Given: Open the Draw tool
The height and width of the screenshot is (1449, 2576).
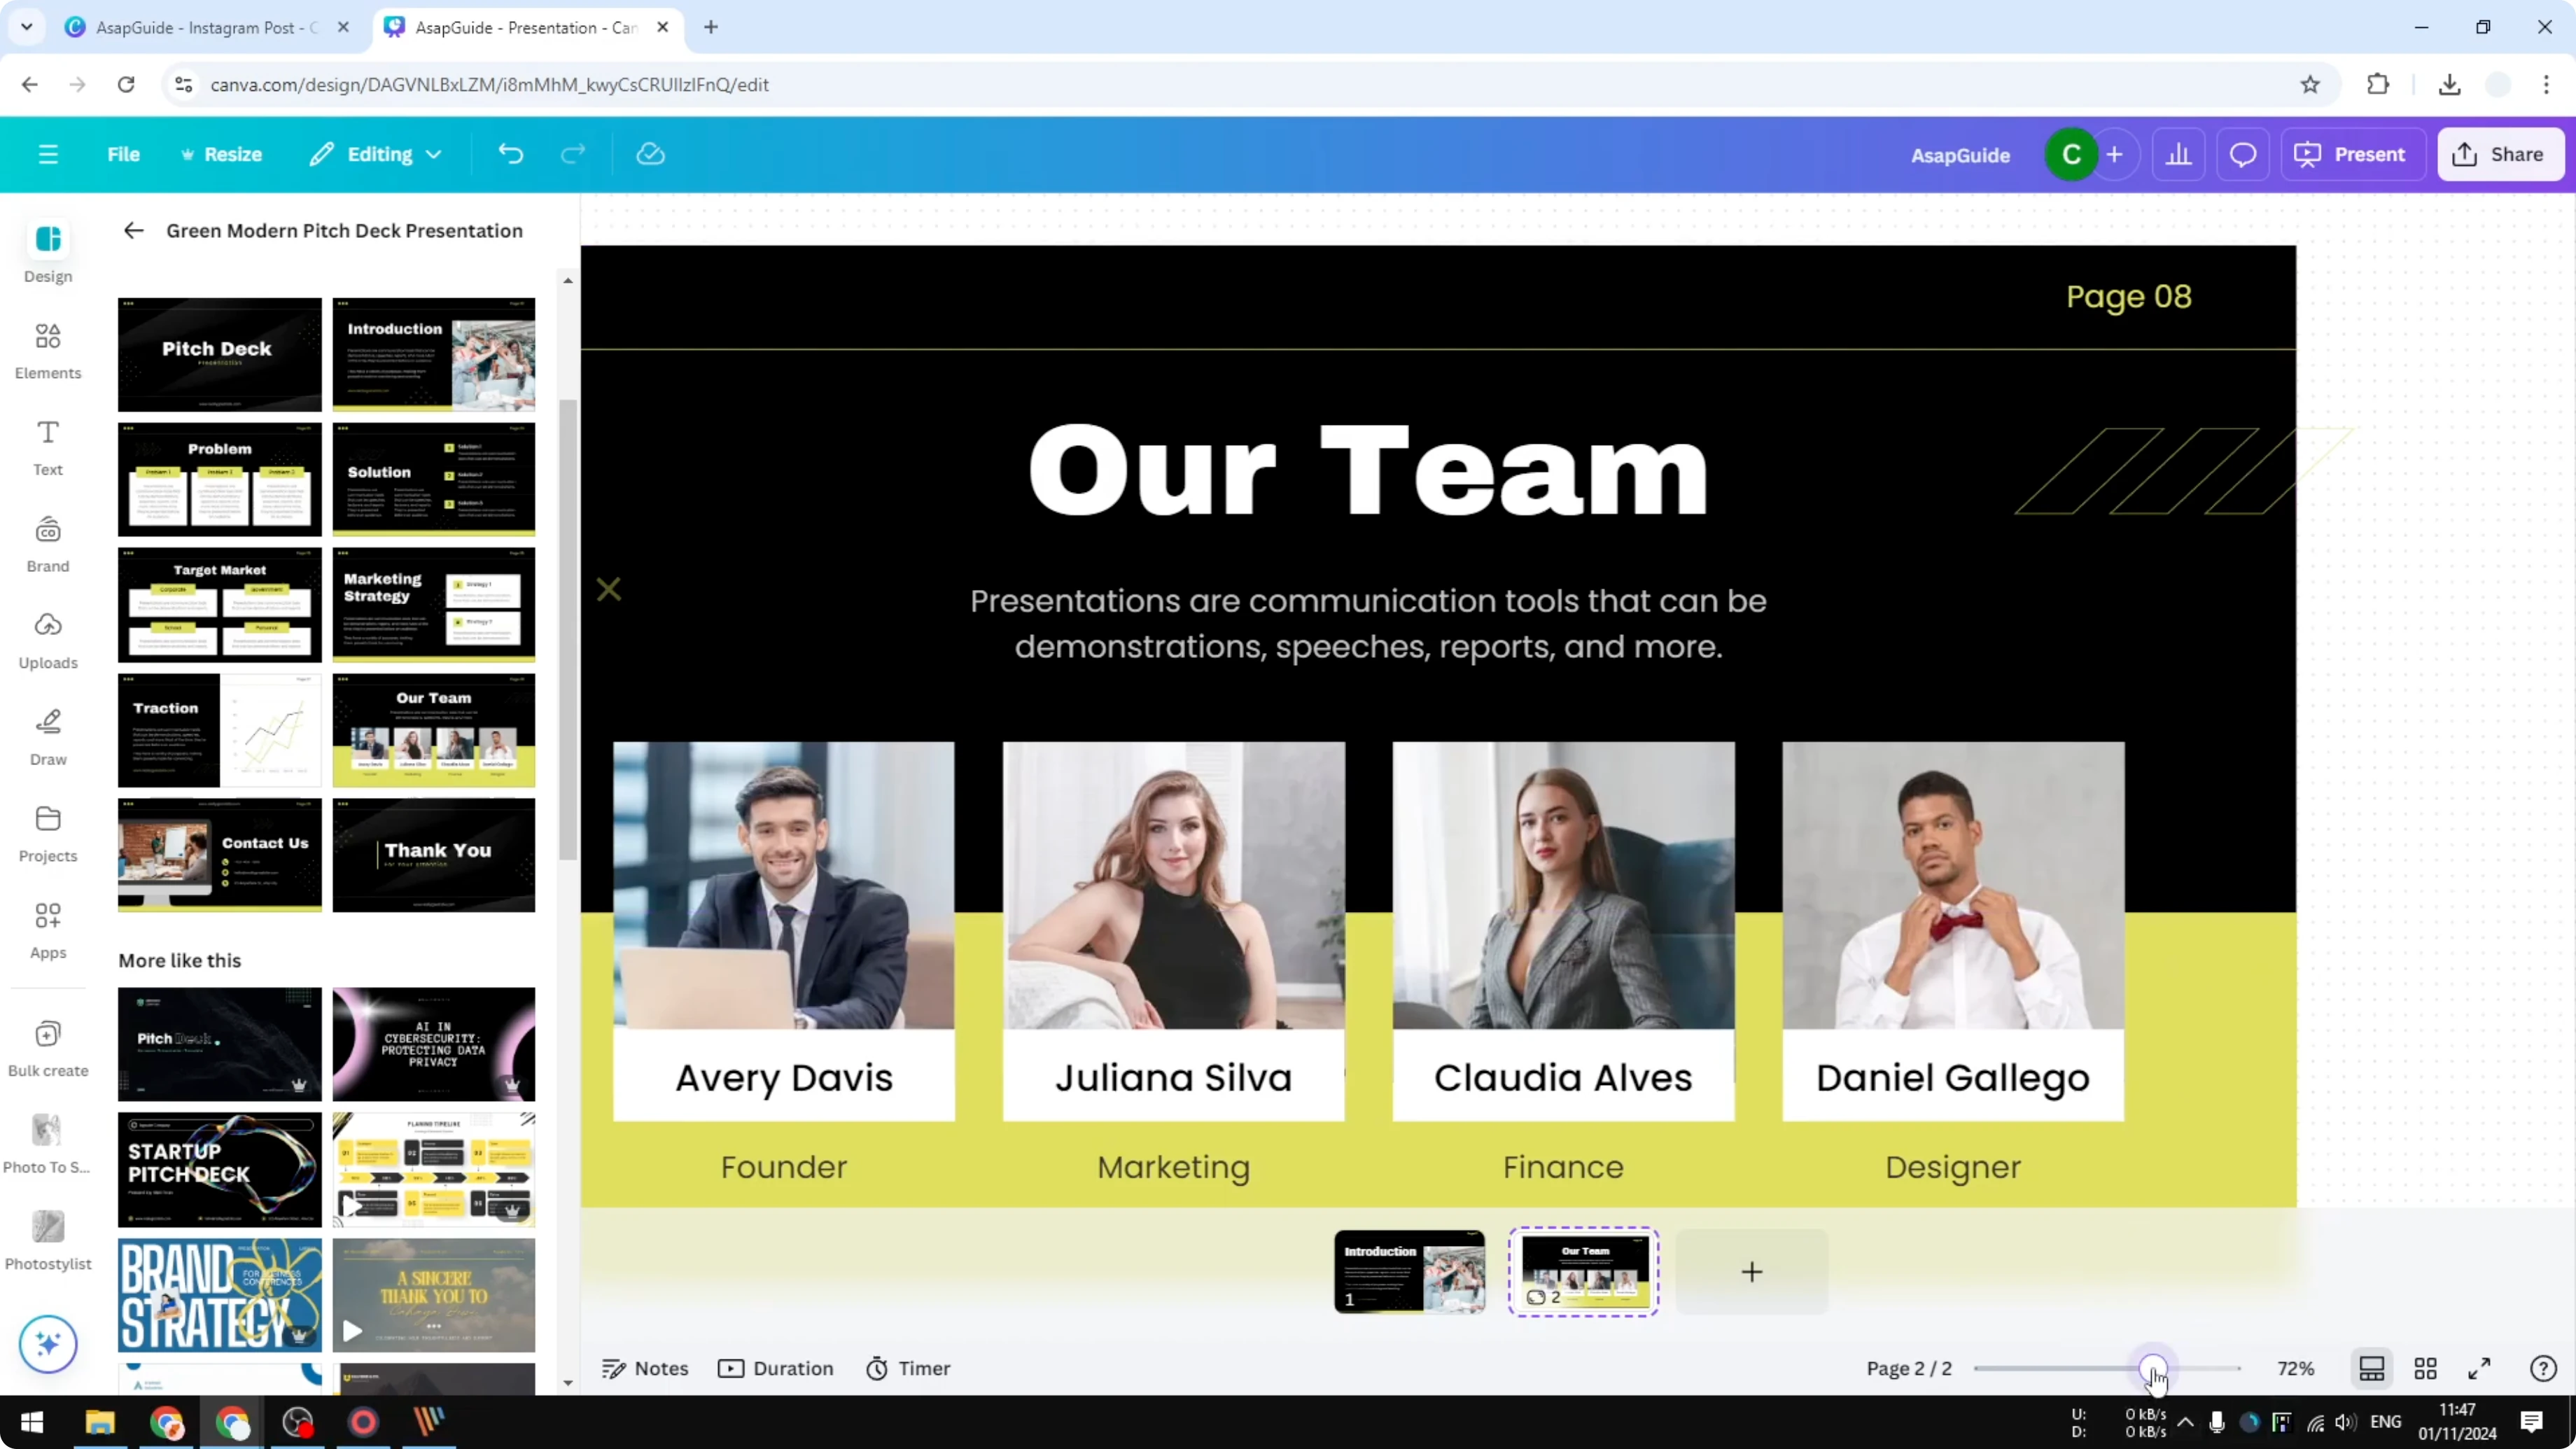Looking at the screenshot, I should (47, 737).
